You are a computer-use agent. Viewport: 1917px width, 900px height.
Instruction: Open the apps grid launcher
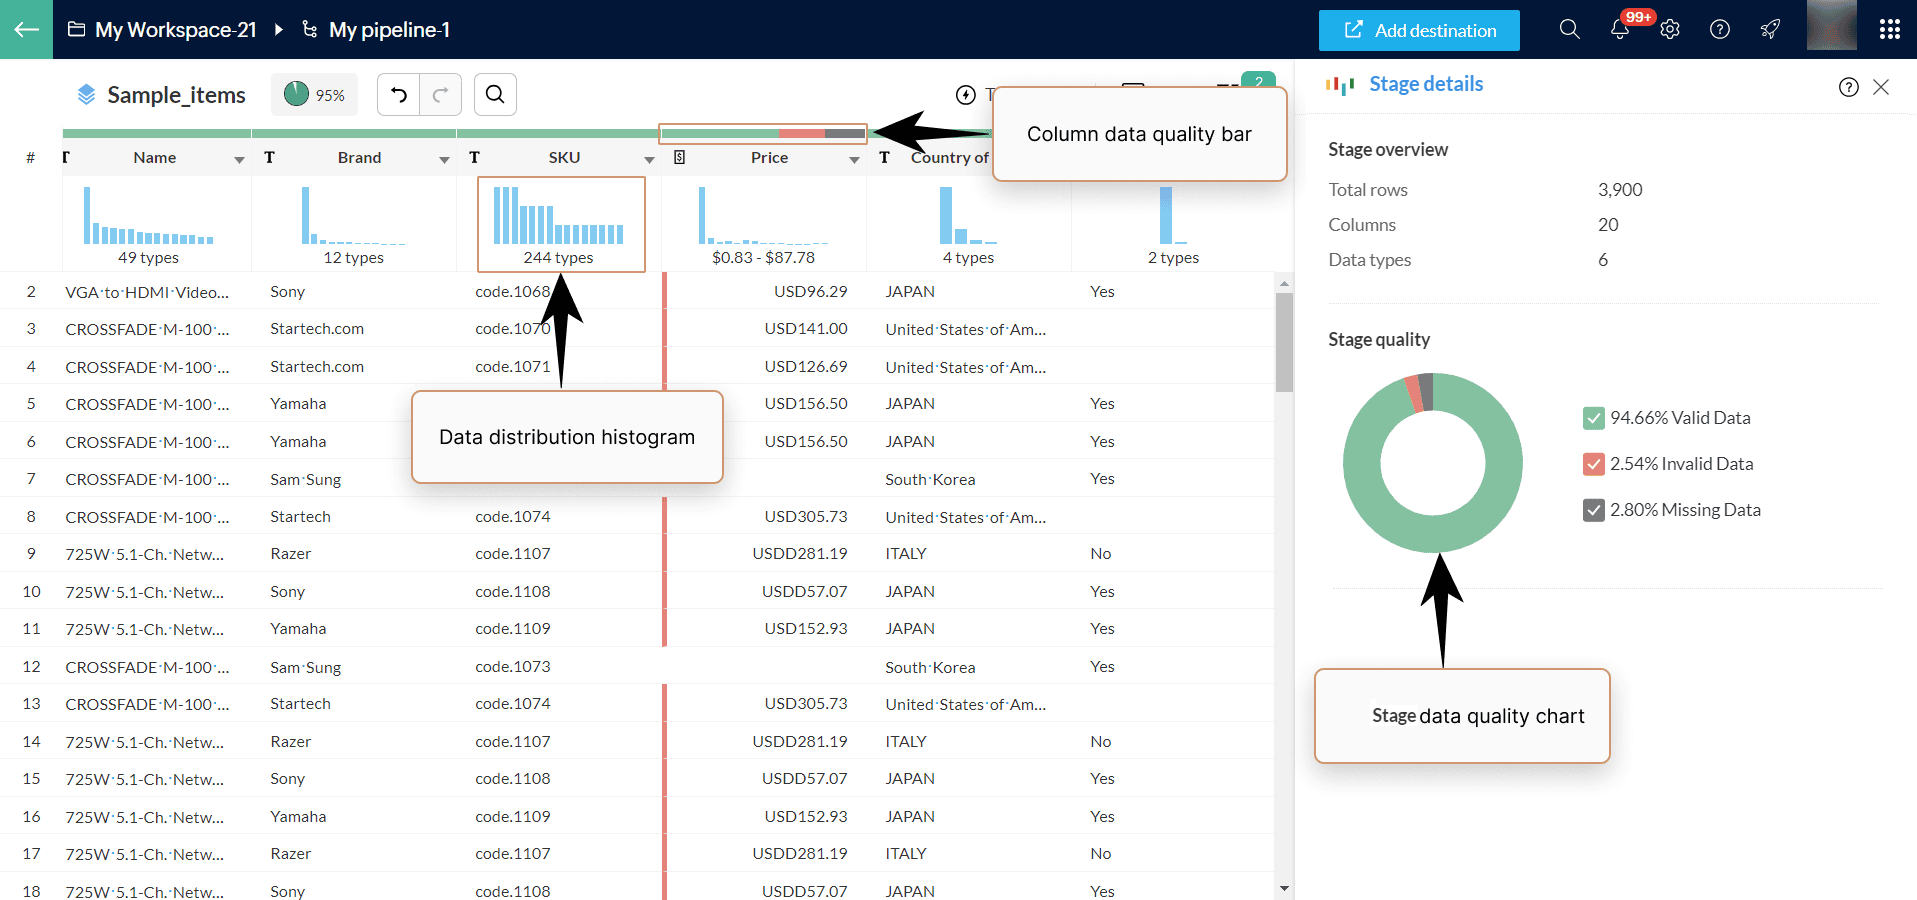pyautogui.click(x=1889, y=30)
